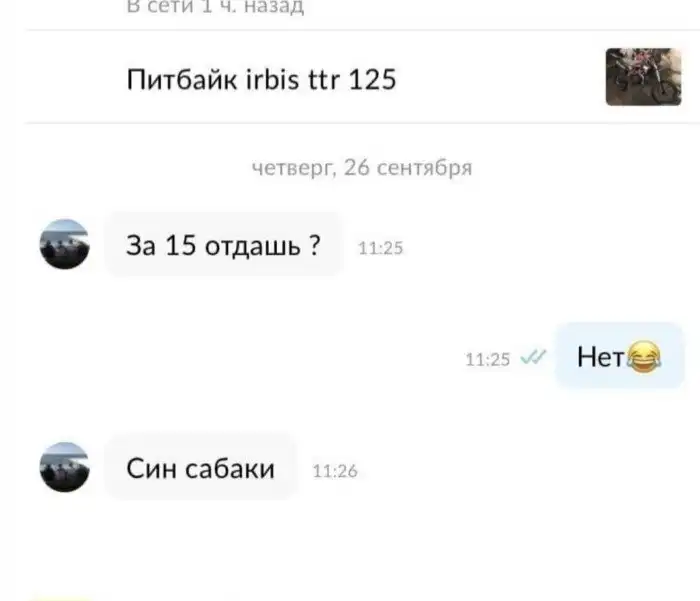This screenshot has height=601, width=700.
Task: Select the "За 15 отдашь ?" message bubble
Action: (224, 245)
